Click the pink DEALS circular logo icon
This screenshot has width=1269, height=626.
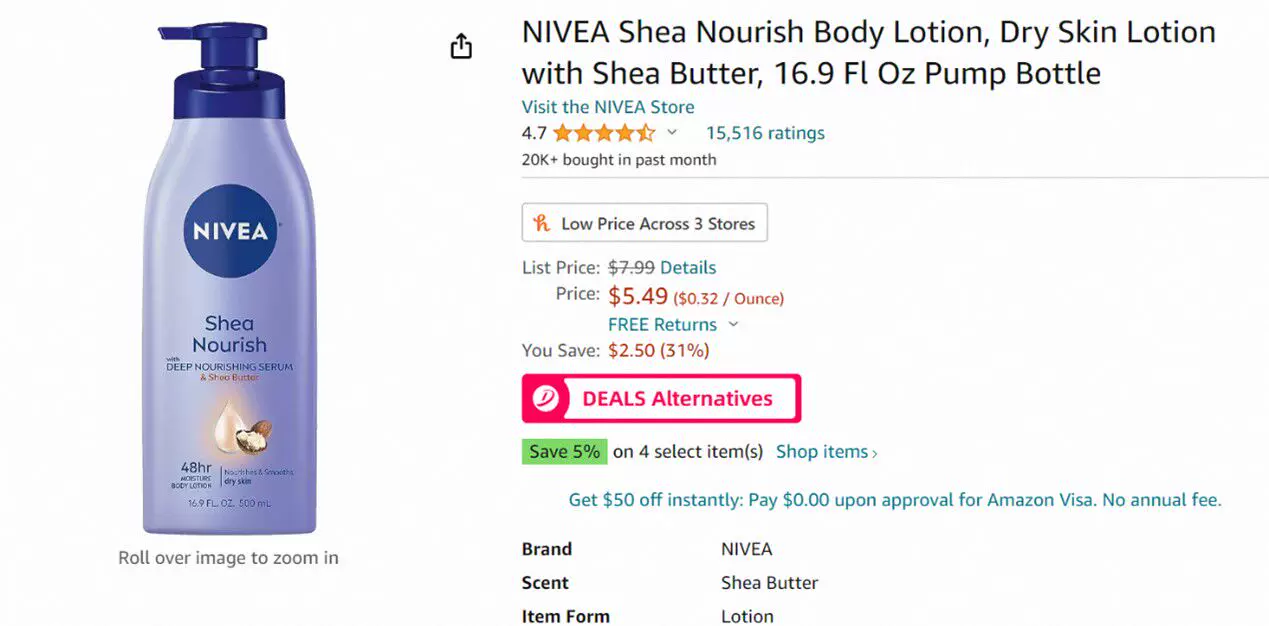pos(546,398)
